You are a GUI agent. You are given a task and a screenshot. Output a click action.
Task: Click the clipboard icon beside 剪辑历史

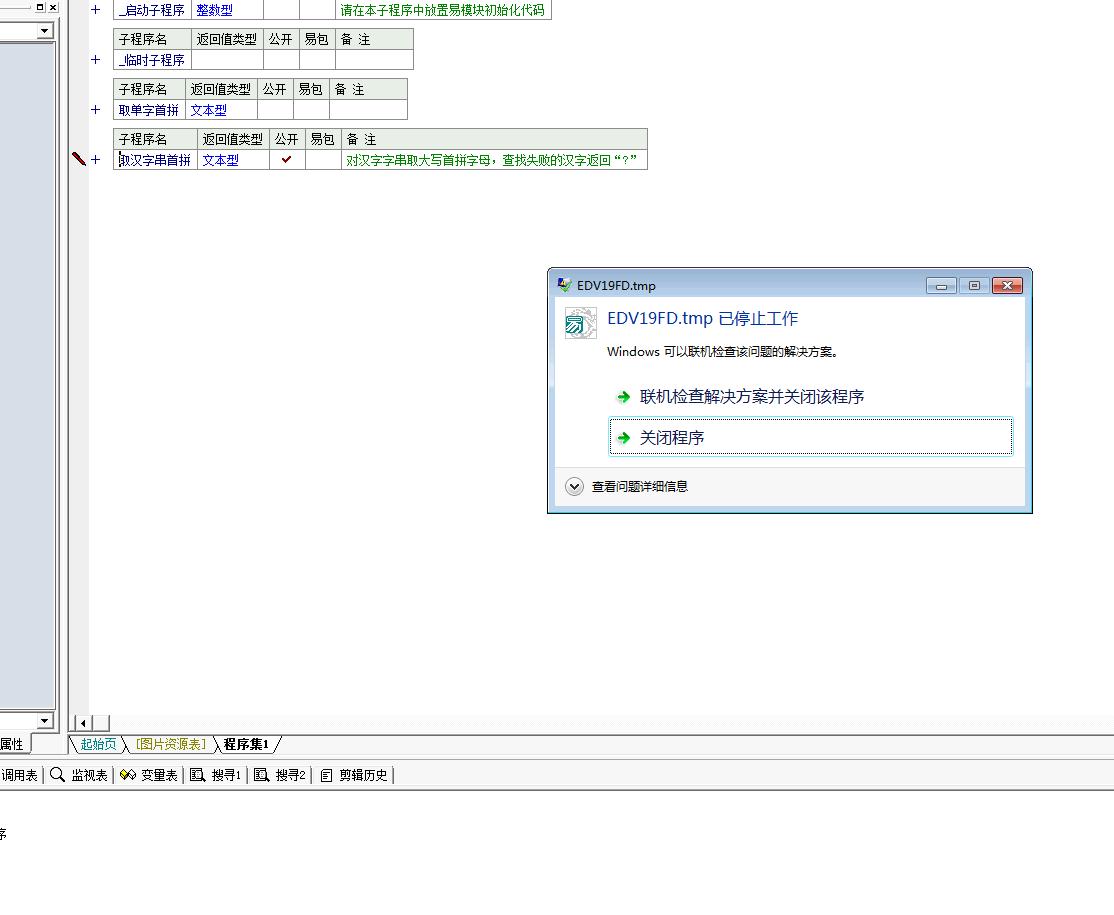327,775
